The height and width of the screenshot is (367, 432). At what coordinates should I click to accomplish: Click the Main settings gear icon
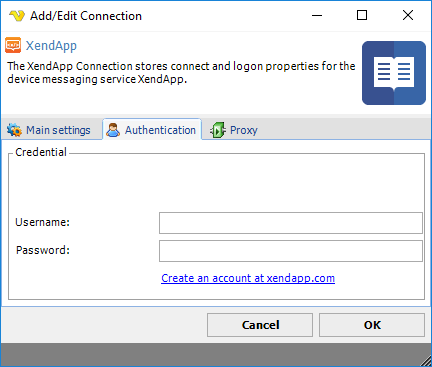click(x=14, y=130)
